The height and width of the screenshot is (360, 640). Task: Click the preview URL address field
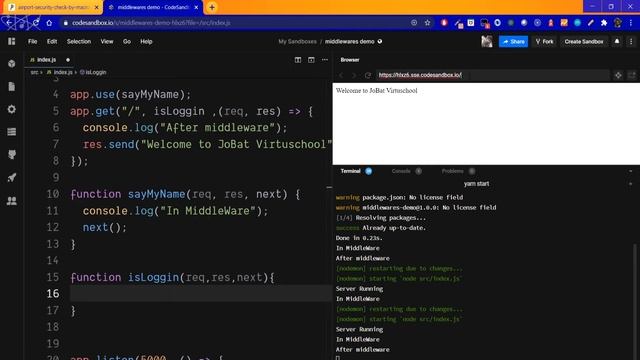[x=493, y=75]
